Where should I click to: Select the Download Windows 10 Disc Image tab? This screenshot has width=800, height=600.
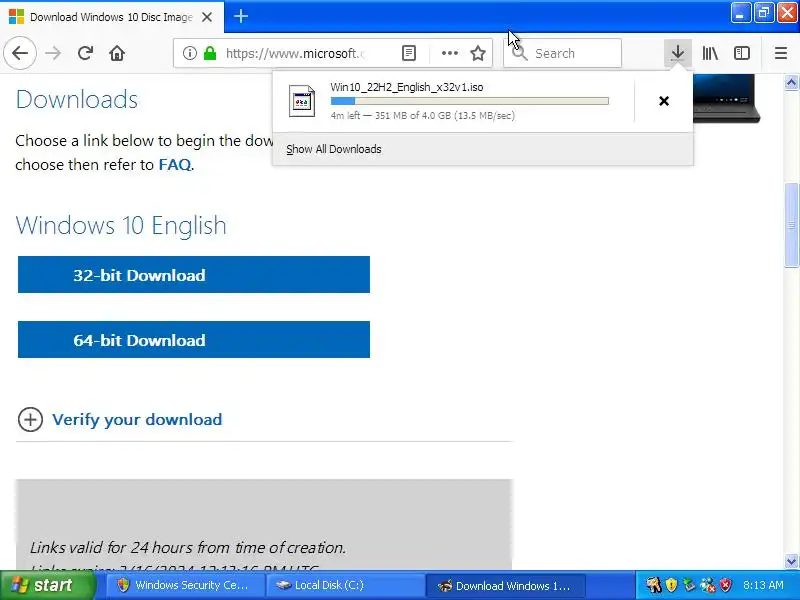111,17
